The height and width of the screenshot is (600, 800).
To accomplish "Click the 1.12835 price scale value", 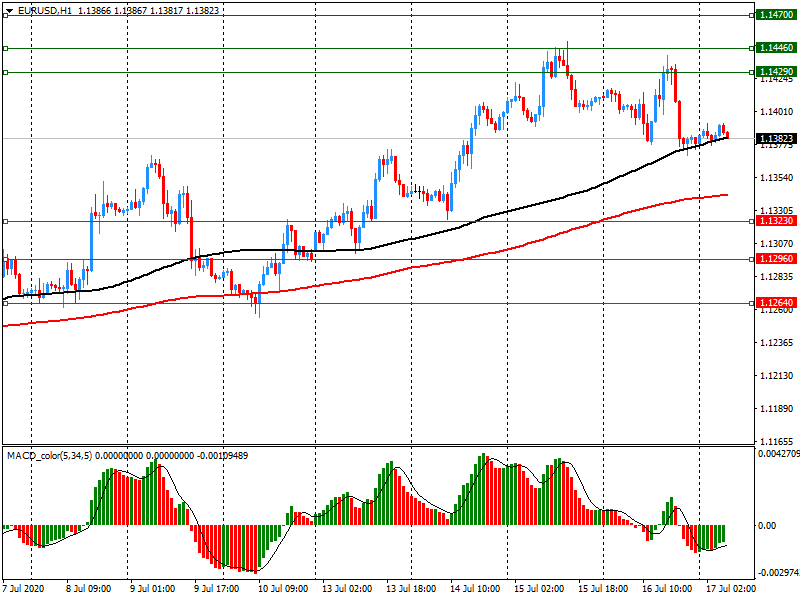I will point(777,277).
